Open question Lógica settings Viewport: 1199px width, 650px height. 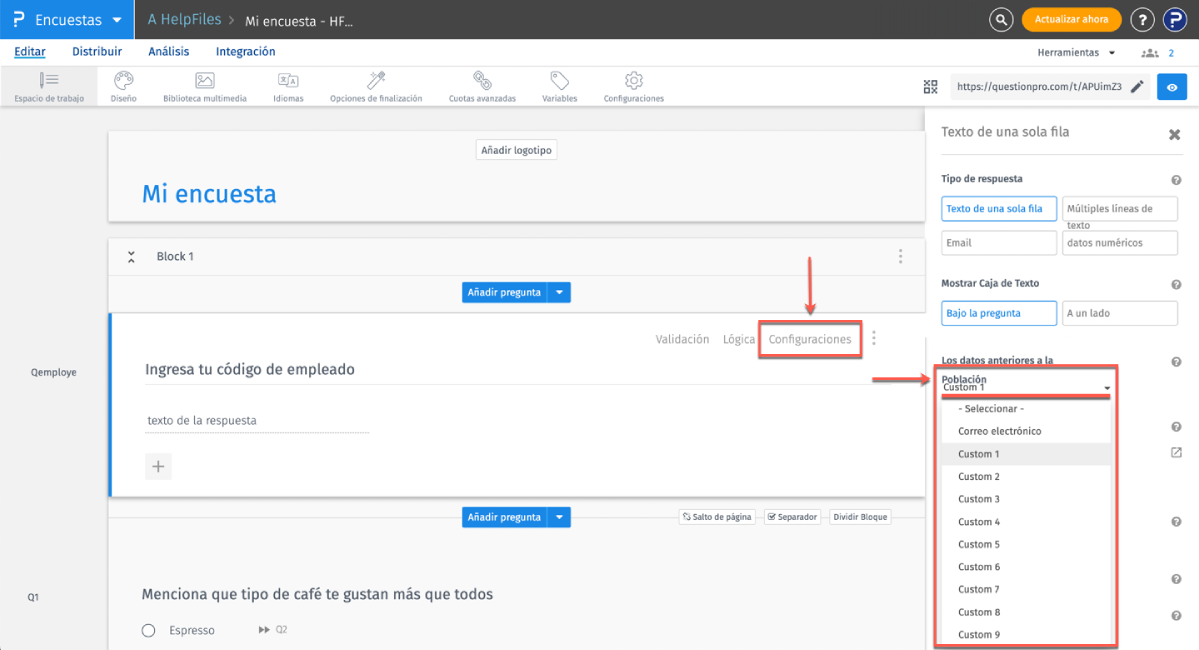(739, 339)
